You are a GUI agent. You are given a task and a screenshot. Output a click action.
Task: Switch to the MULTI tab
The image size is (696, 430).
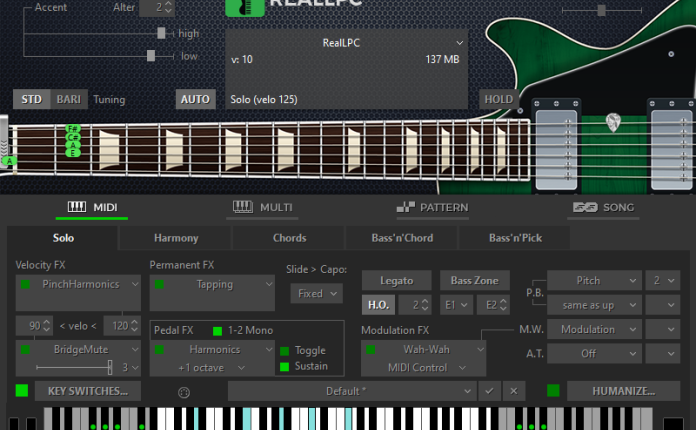[x=262, y=207]
